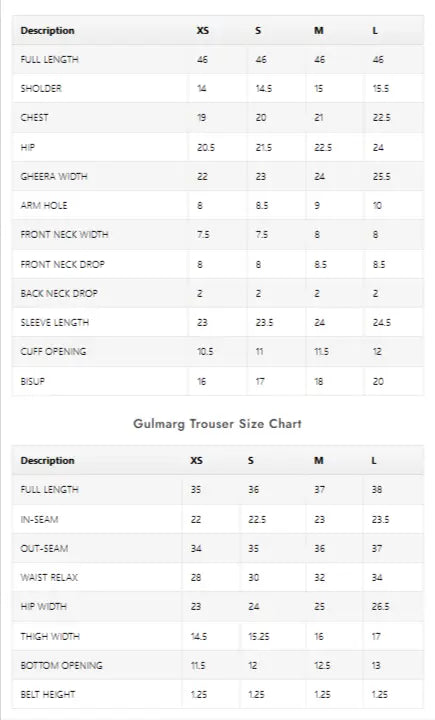Screen dimensions: 435x720
Task: Click the WAIST RELAX row label
Action: click(x=49, y=577)
